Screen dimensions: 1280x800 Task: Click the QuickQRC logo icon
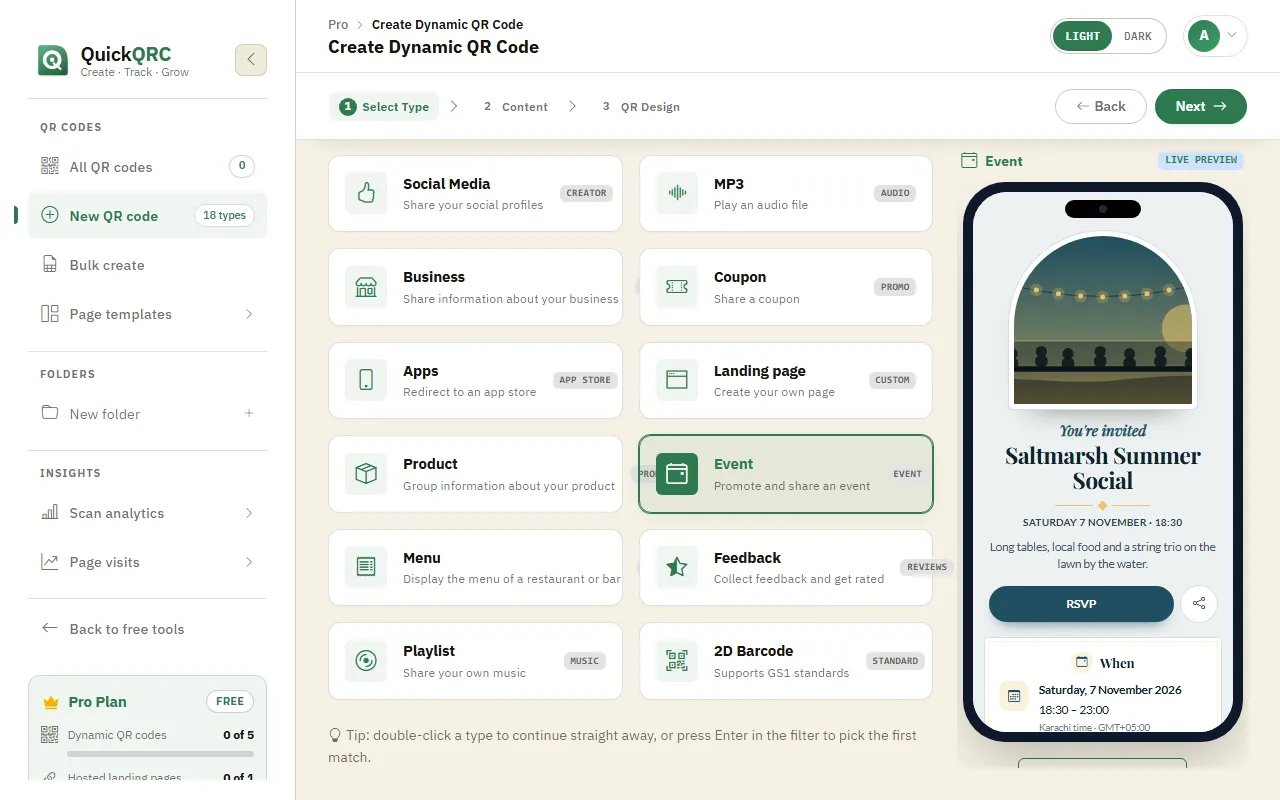coord(53,60)
